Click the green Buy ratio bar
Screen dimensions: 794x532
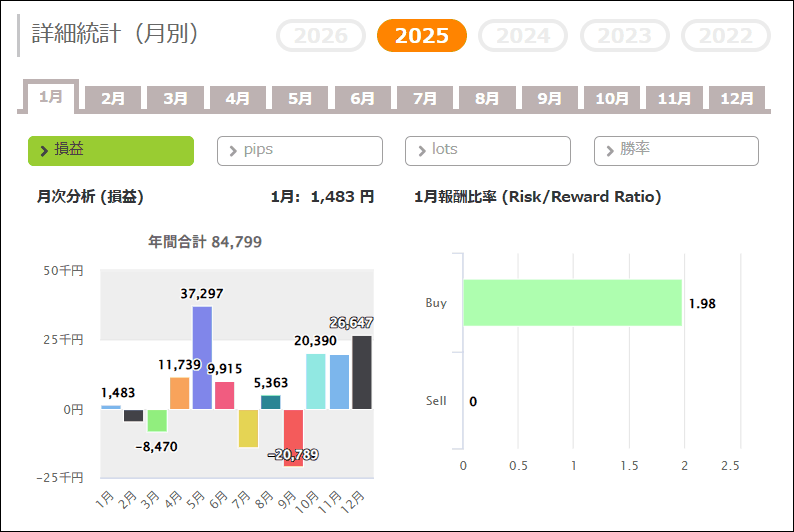click(x=572, y=303)
